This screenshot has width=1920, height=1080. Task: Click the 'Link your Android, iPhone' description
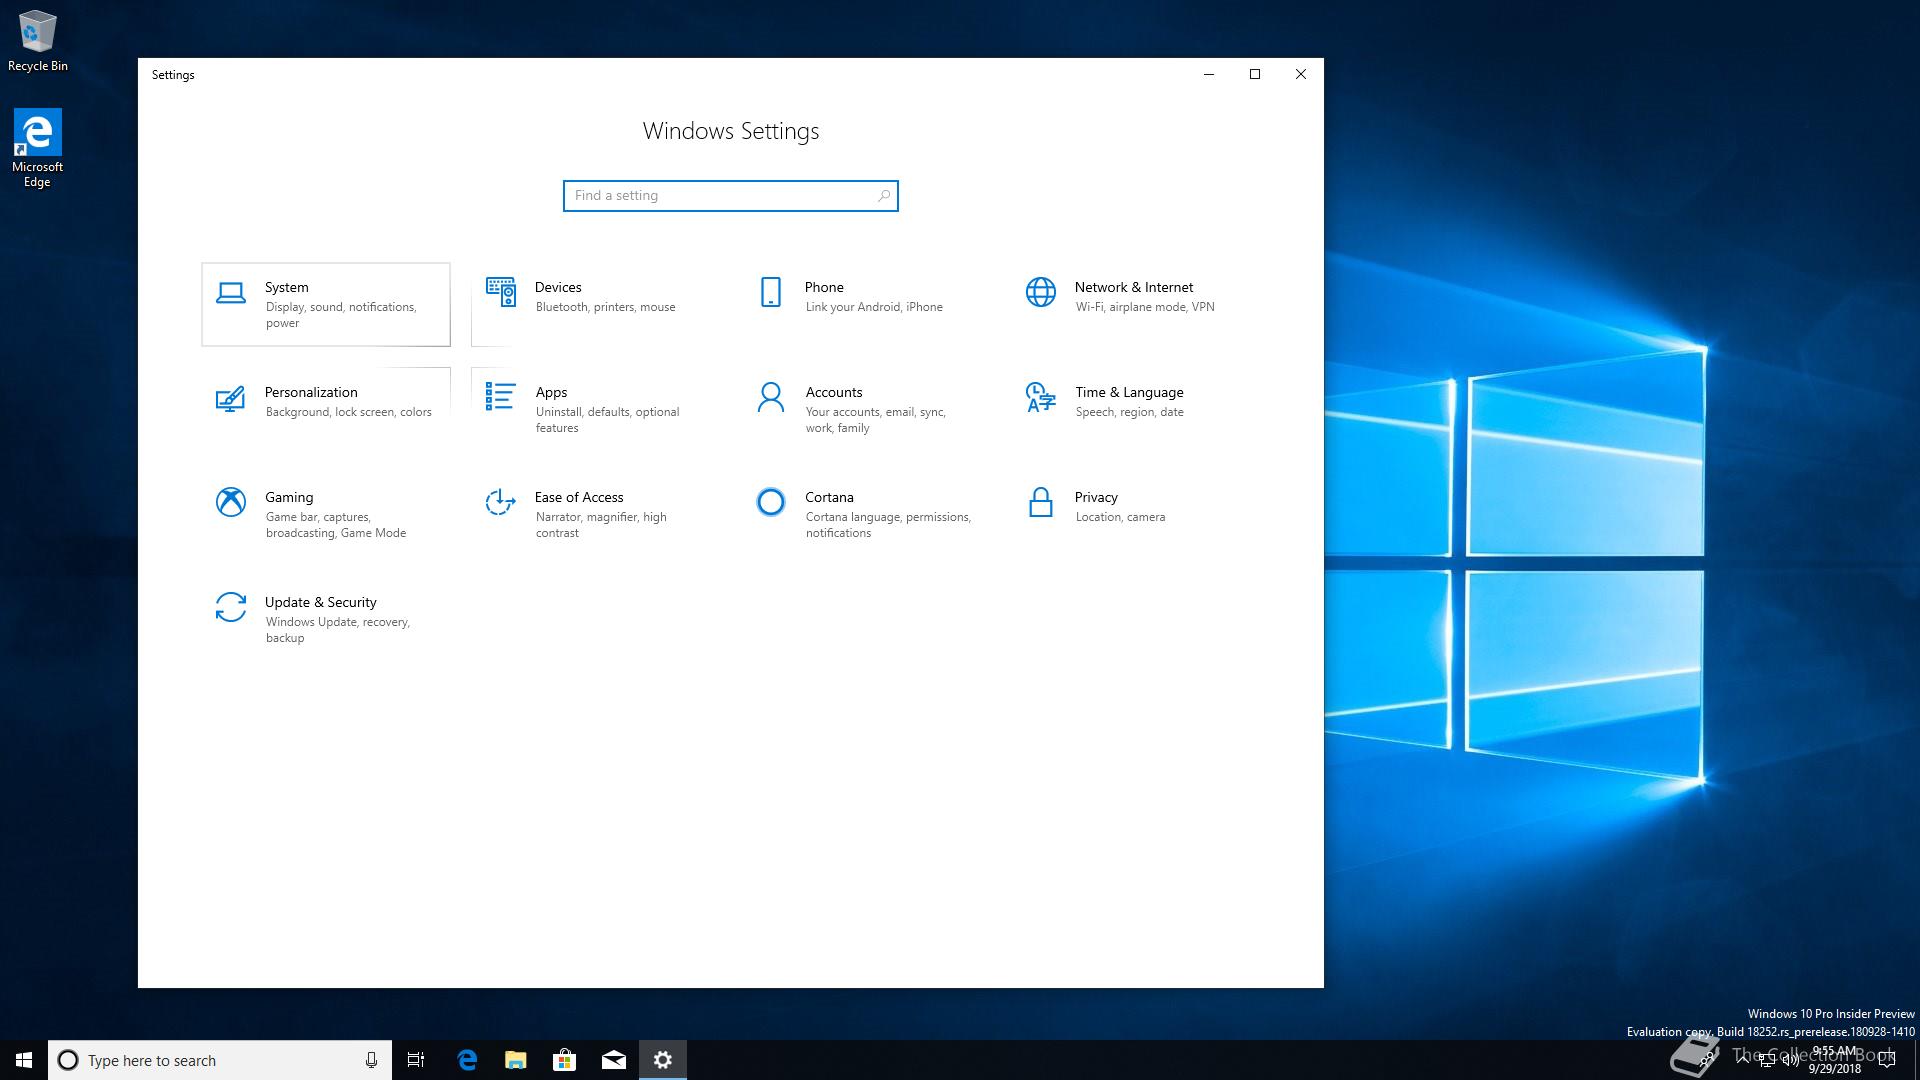point(874,307)
